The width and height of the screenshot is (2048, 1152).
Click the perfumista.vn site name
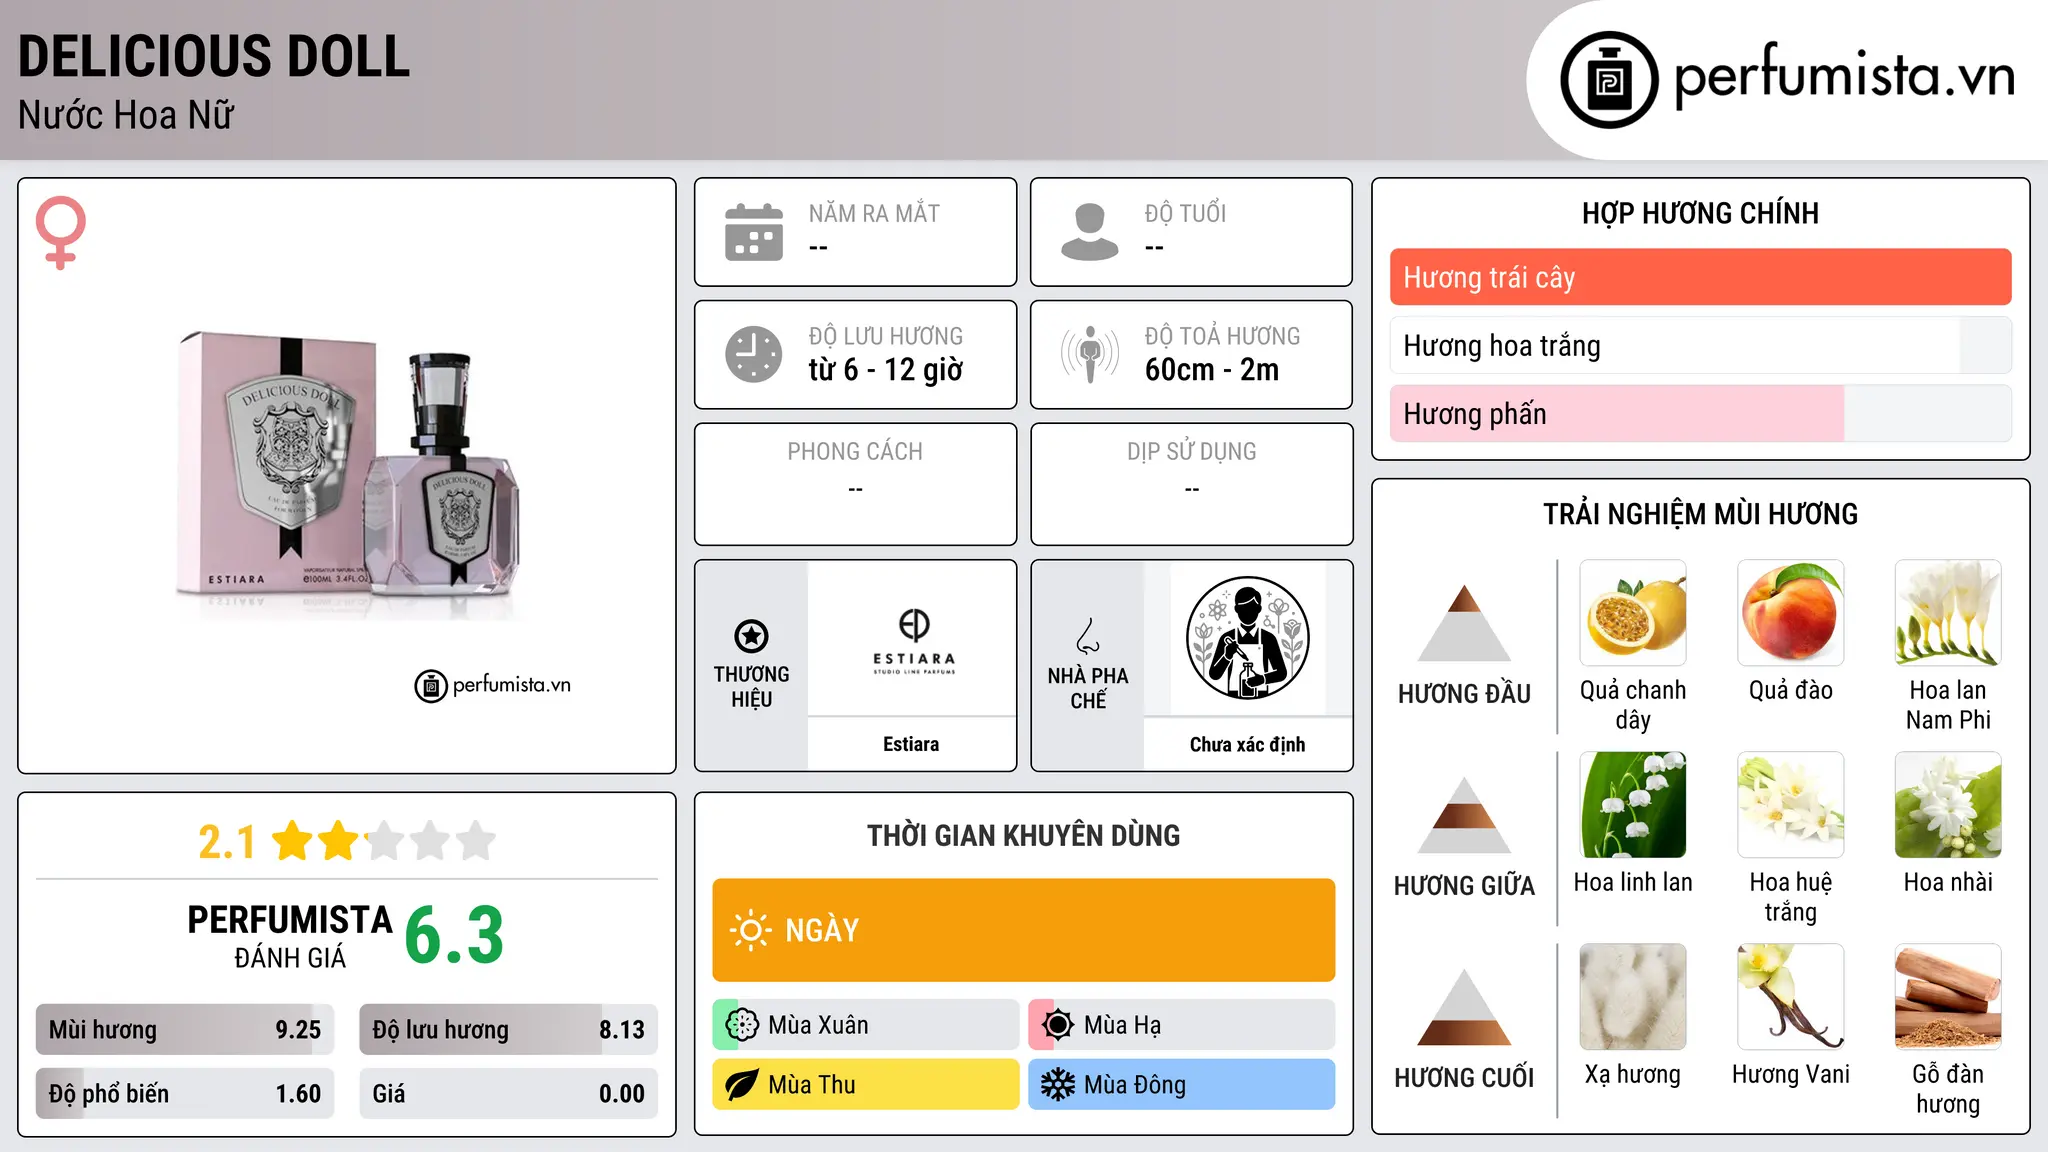click(1845, 76)
